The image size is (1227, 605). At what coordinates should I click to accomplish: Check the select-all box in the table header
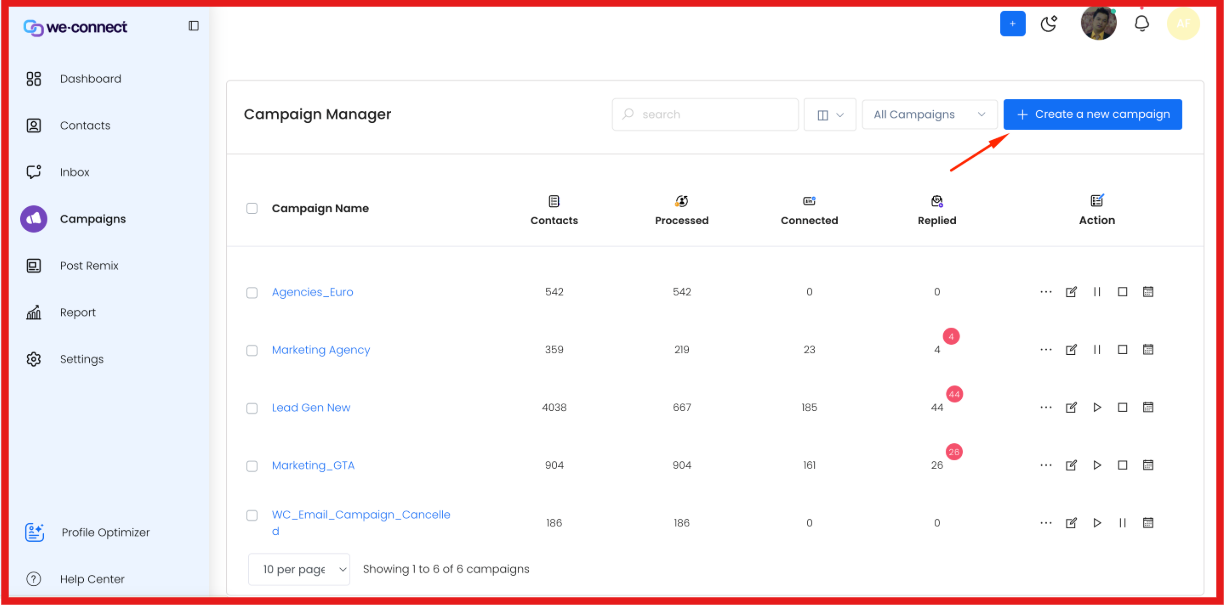(x=251, y=208)
